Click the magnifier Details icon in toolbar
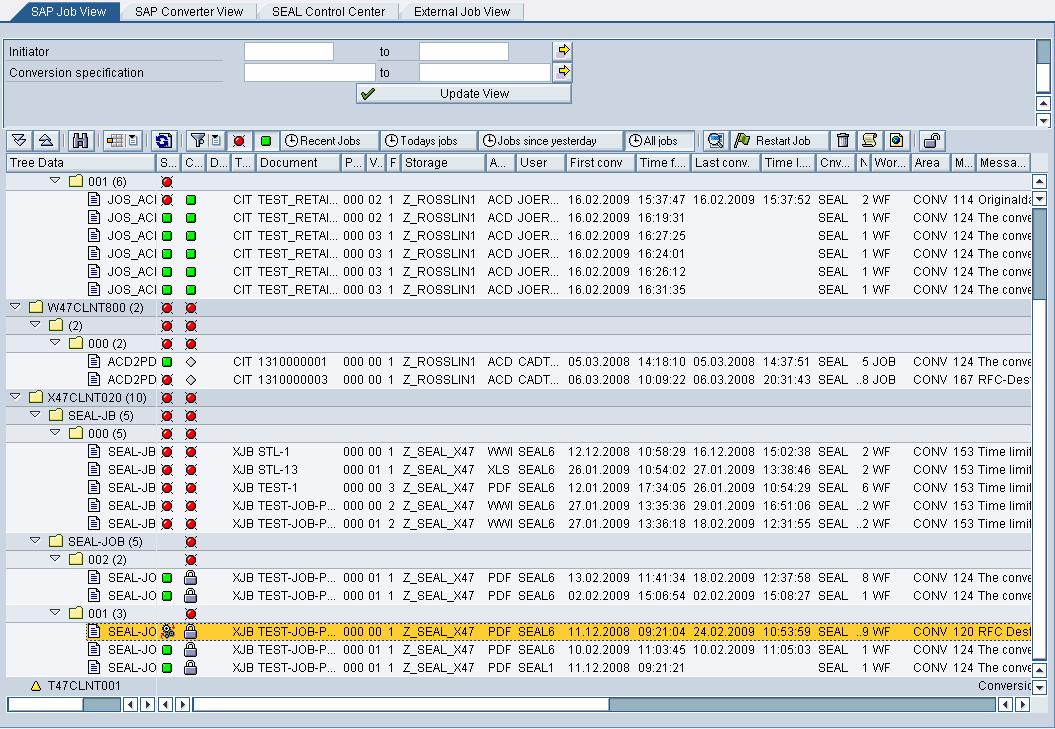This screenshot has height=729, width=1055. click(714, 141)
